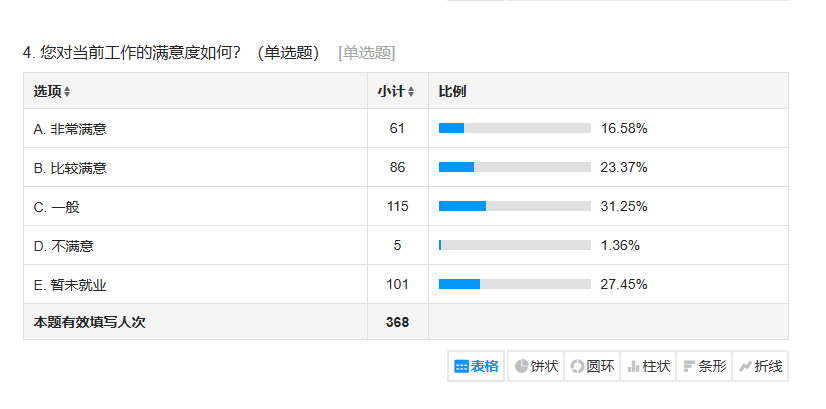
Task: Click the donut ring chart icon
Action: click(577, 367)
